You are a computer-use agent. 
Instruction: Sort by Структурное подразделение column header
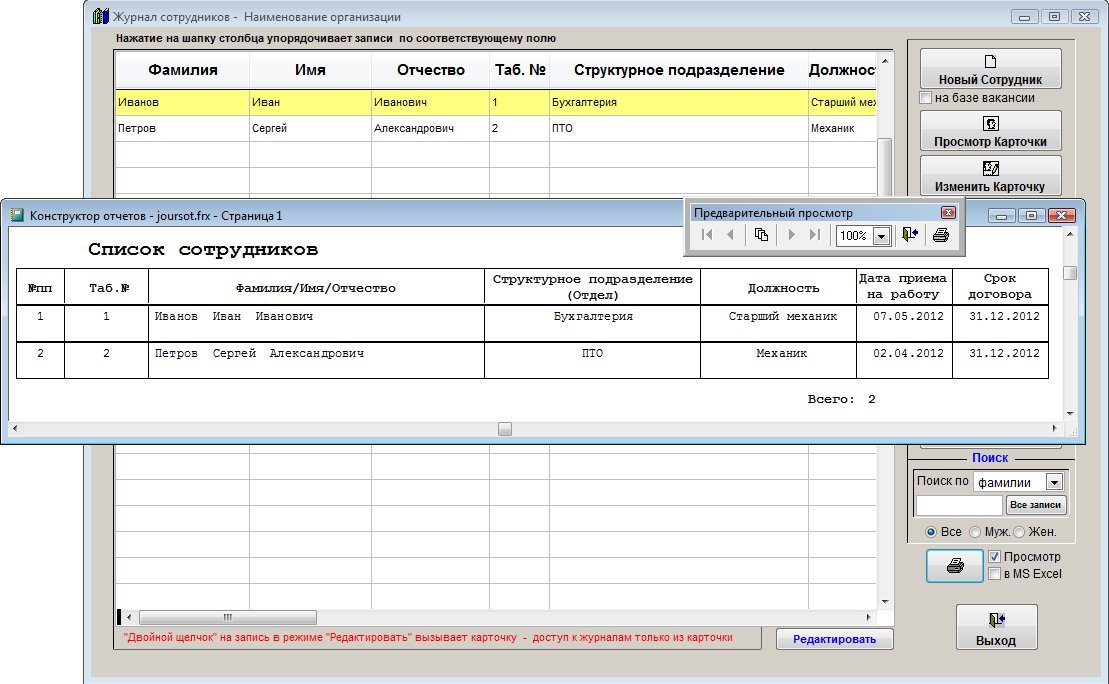(679, 71)
